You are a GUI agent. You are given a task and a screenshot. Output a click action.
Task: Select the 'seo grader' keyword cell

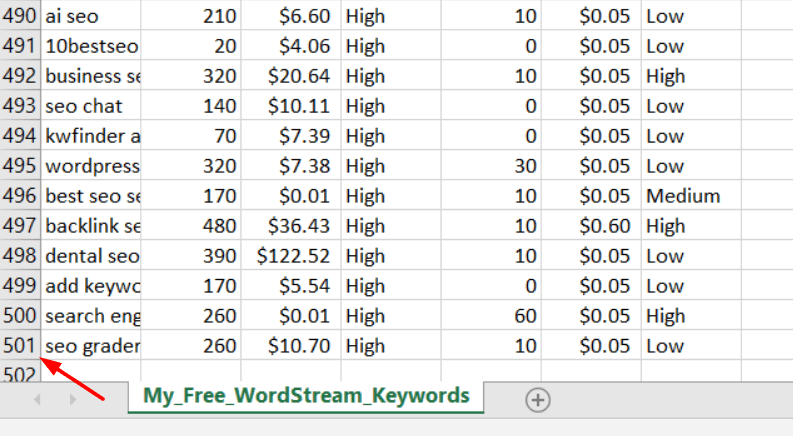pos(91,345)
